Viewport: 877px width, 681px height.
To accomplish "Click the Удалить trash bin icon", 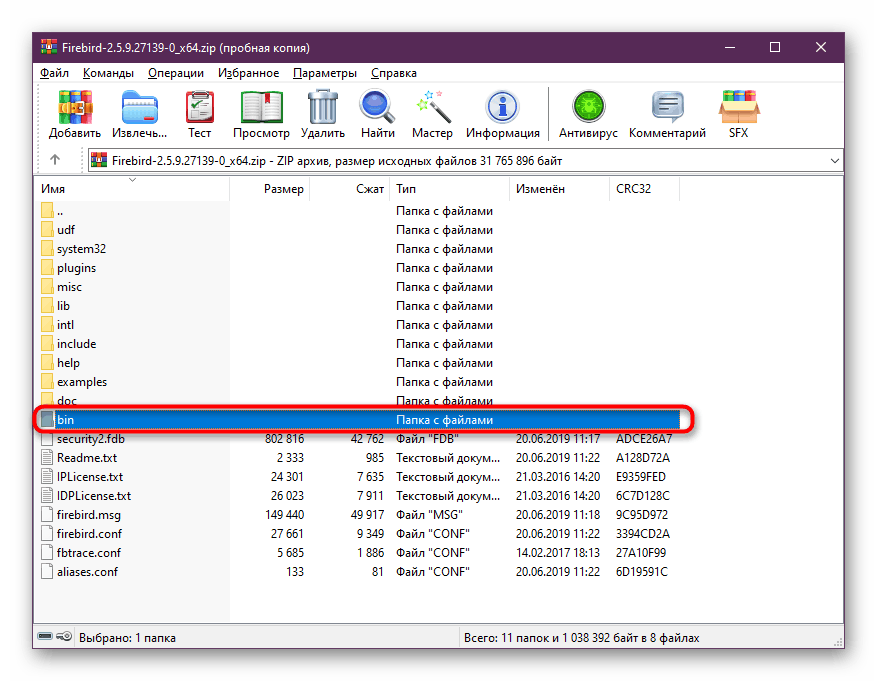I will coord(323,107).
